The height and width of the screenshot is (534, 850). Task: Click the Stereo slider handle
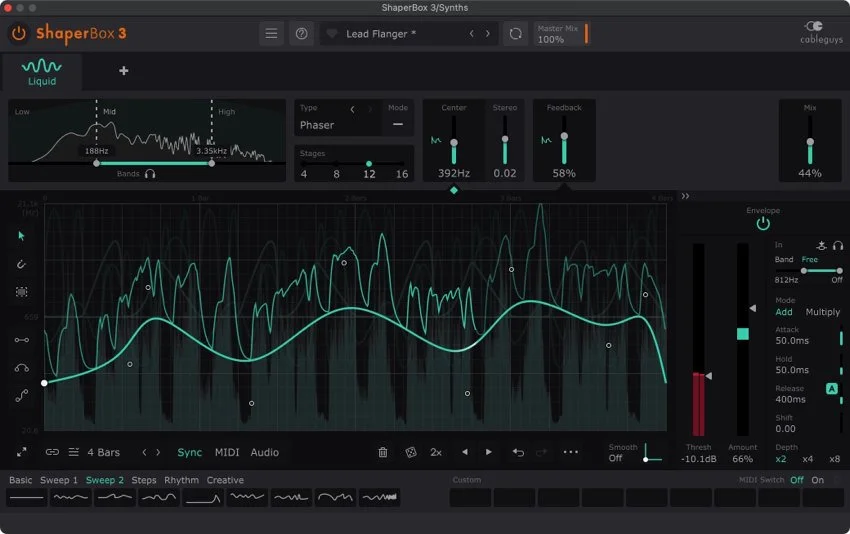(505, 139)
